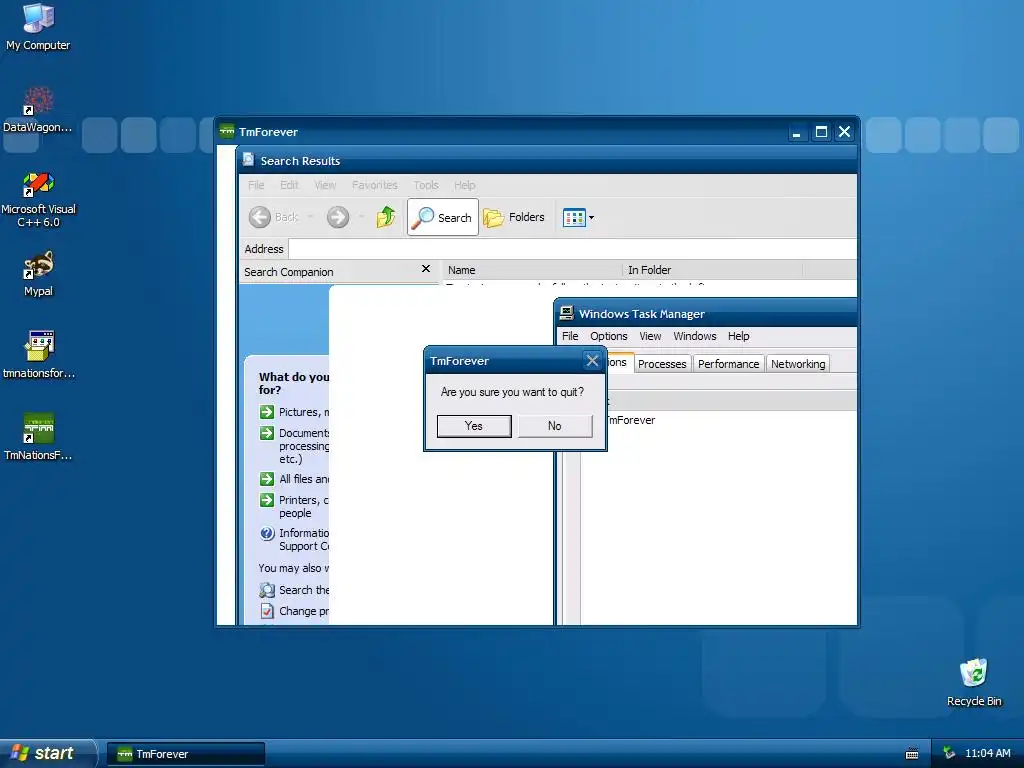The height and width of the screenshot is (768, 1024).
Task: Choose Documents search option arrow
Action: 266,433
